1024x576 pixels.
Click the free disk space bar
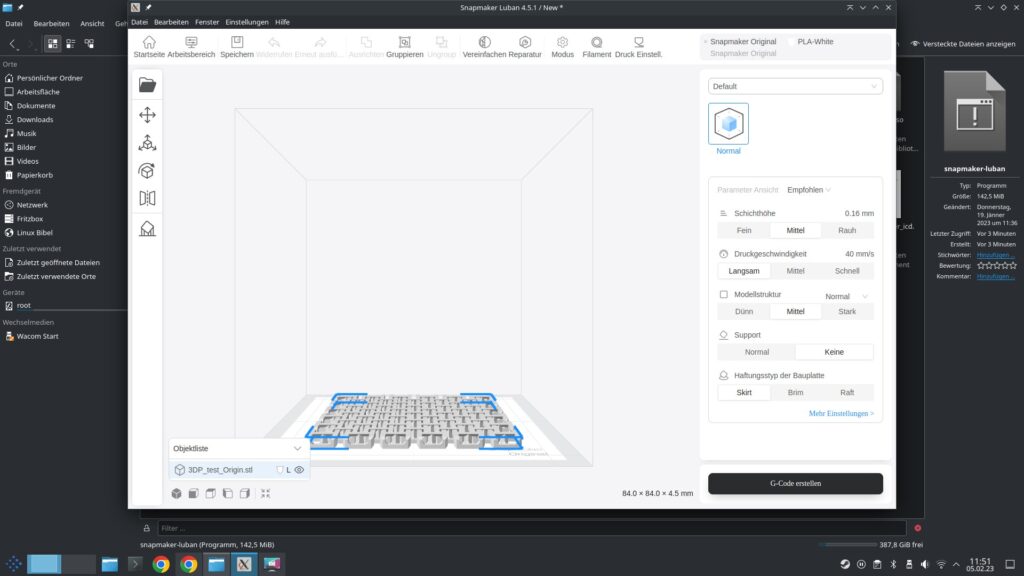[848, 545]
